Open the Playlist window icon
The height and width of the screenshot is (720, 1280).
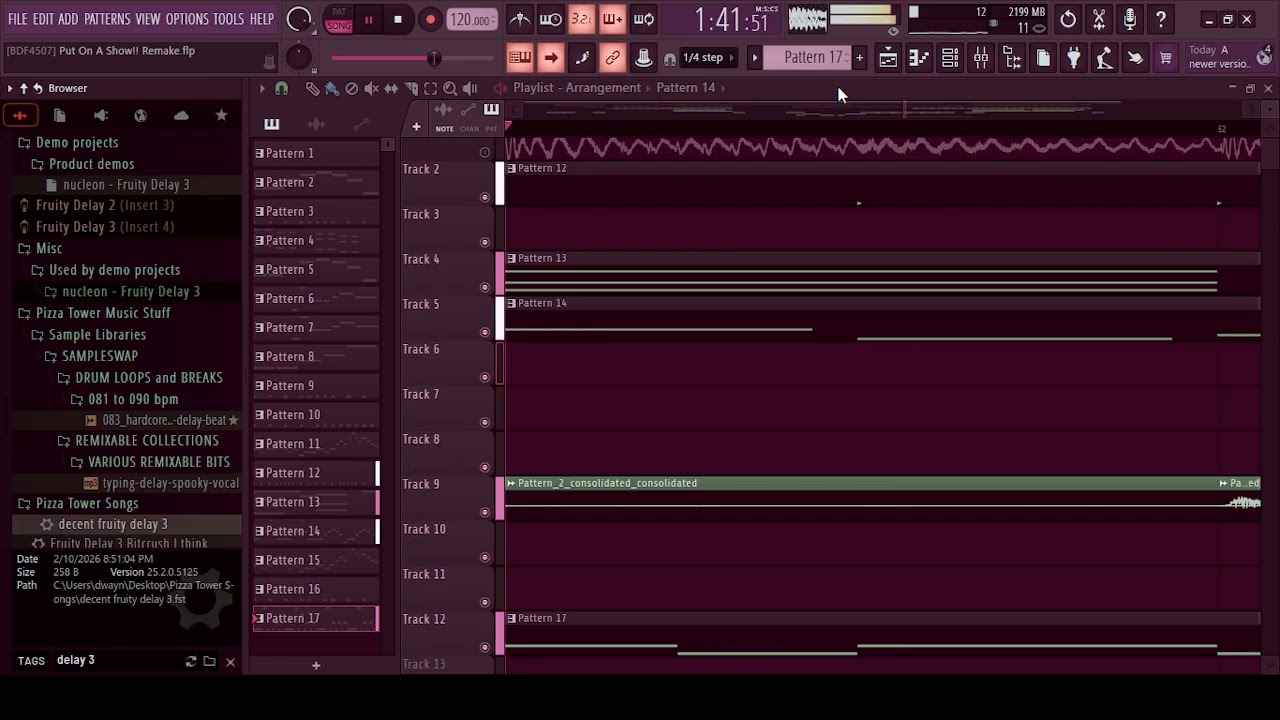coord(888,58)
